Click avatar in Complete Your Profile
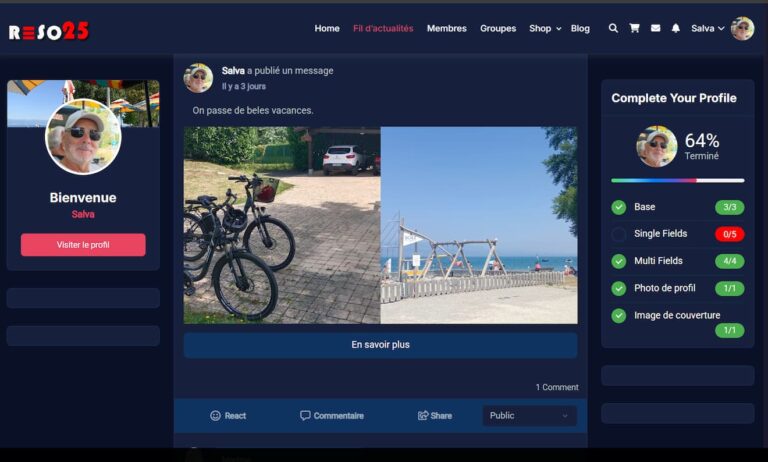This screenshot has width=768, height=462. (x=656, y=146)
